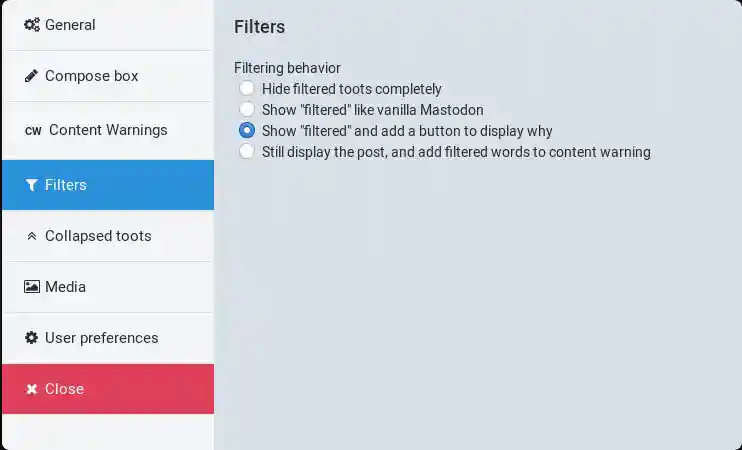The height and width of the screenshot is (450, 742).
Task: Click the Close X icon
Action: pyautogui.click(x=32, y=389)
